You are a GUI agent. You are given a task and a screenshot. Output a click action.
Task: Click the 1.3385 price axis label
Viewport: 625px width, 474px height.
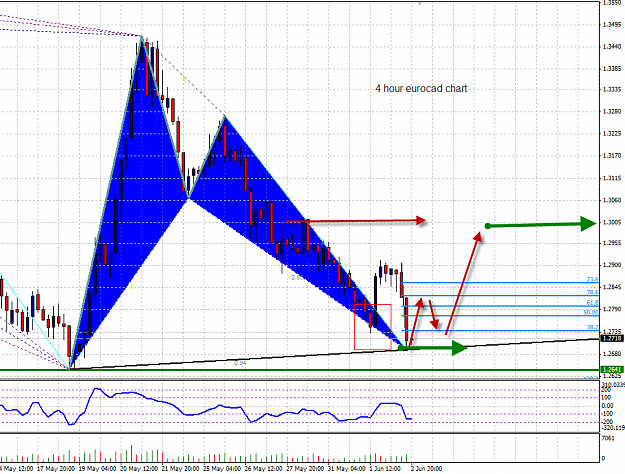click(612, 69)
